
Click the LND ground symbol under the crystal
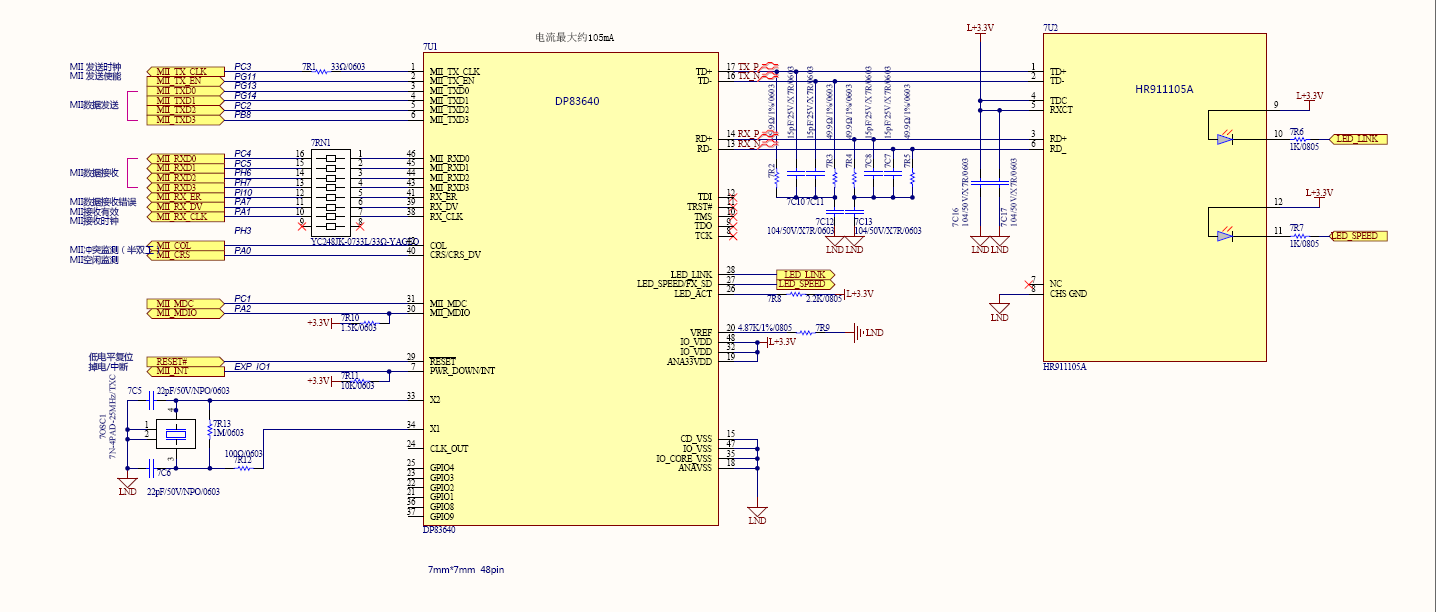[x=127, y=485]
